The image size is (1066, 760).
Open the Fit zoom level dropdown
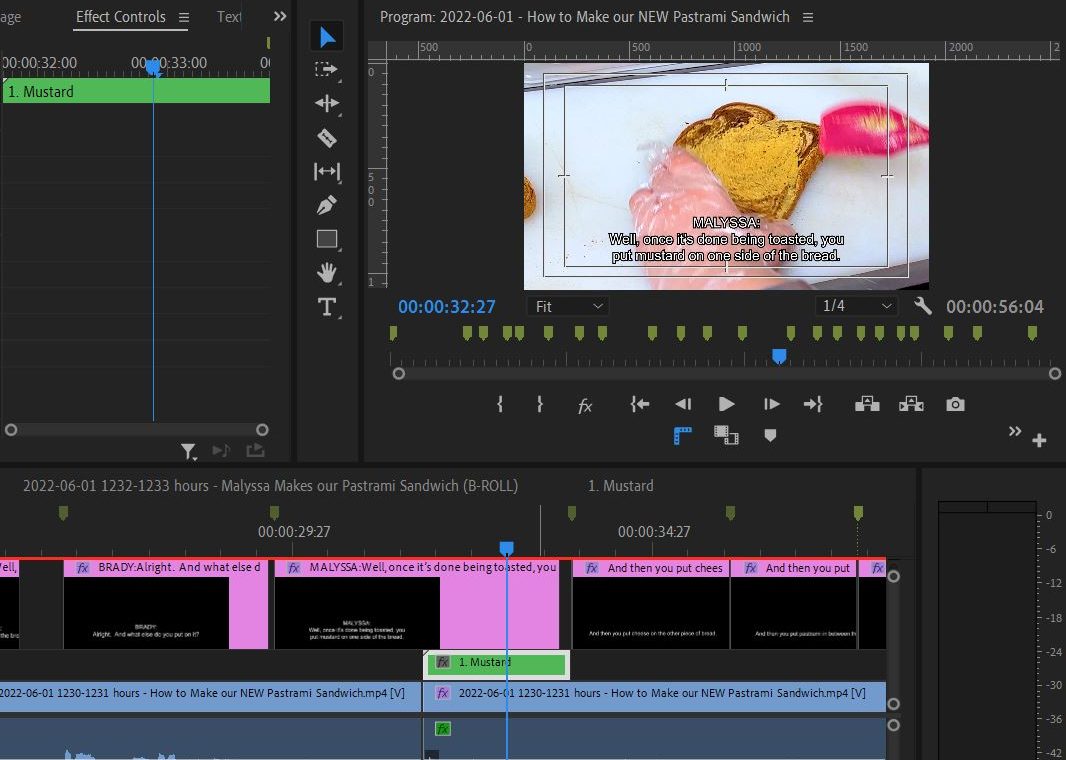(x=568, y=307)
